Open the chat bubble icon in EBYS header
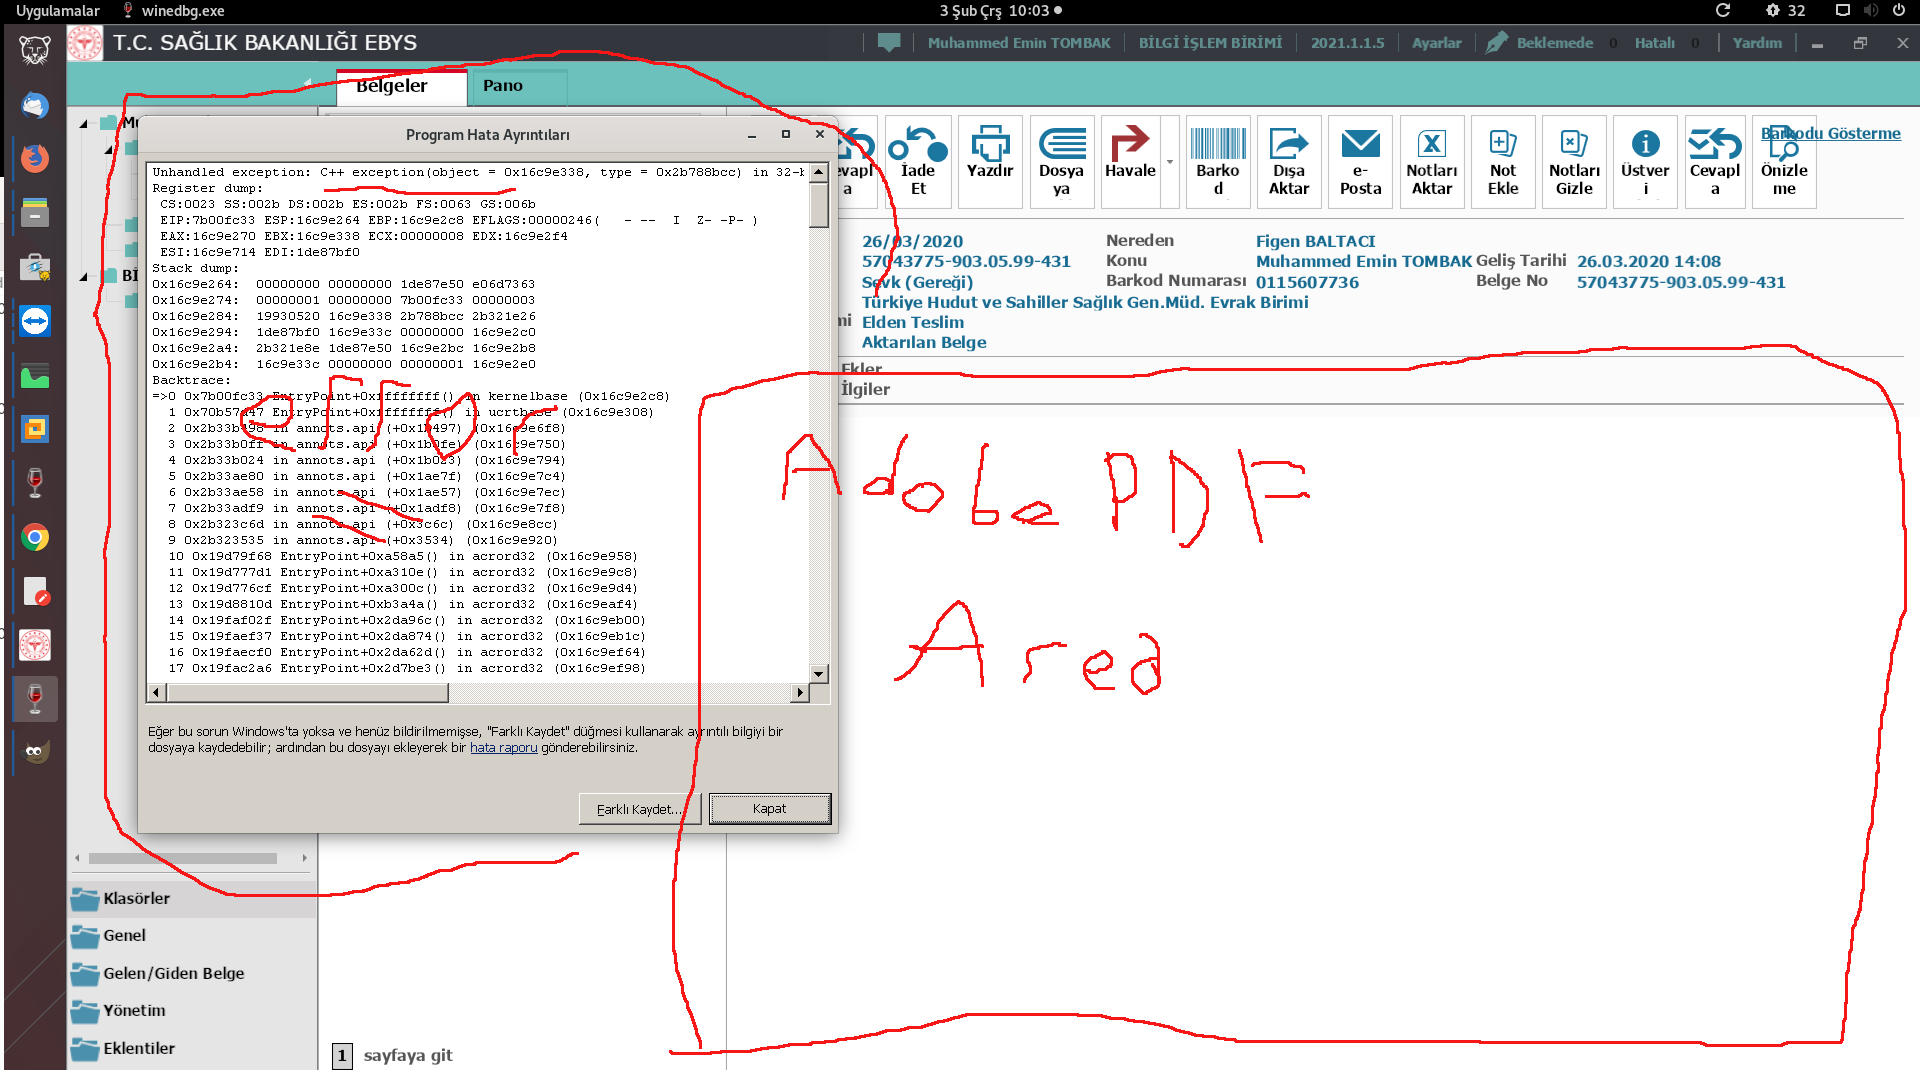 pos(889,43)
